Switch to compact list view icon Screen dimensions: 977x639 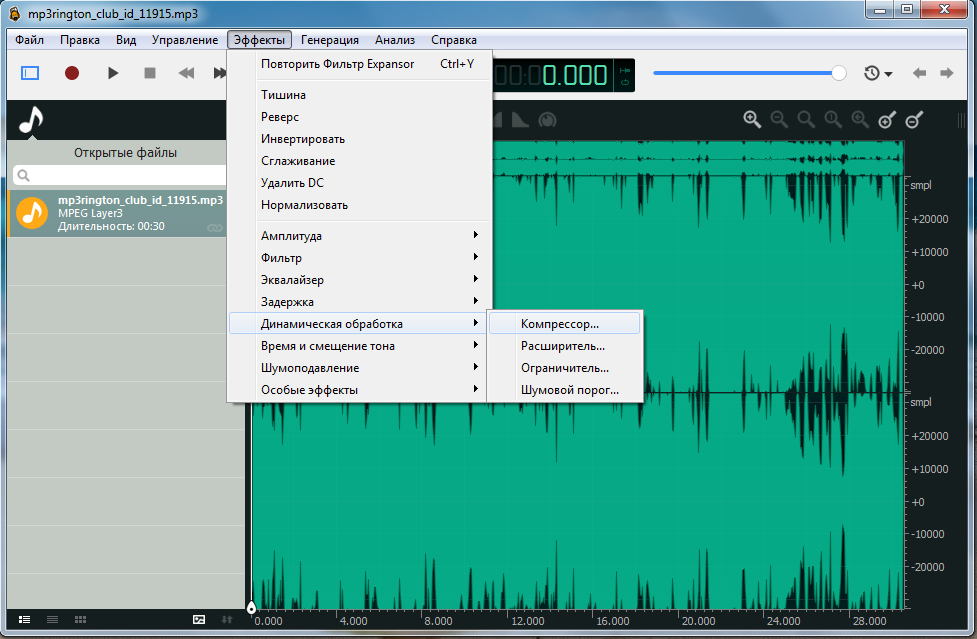[x=52, y=619]
